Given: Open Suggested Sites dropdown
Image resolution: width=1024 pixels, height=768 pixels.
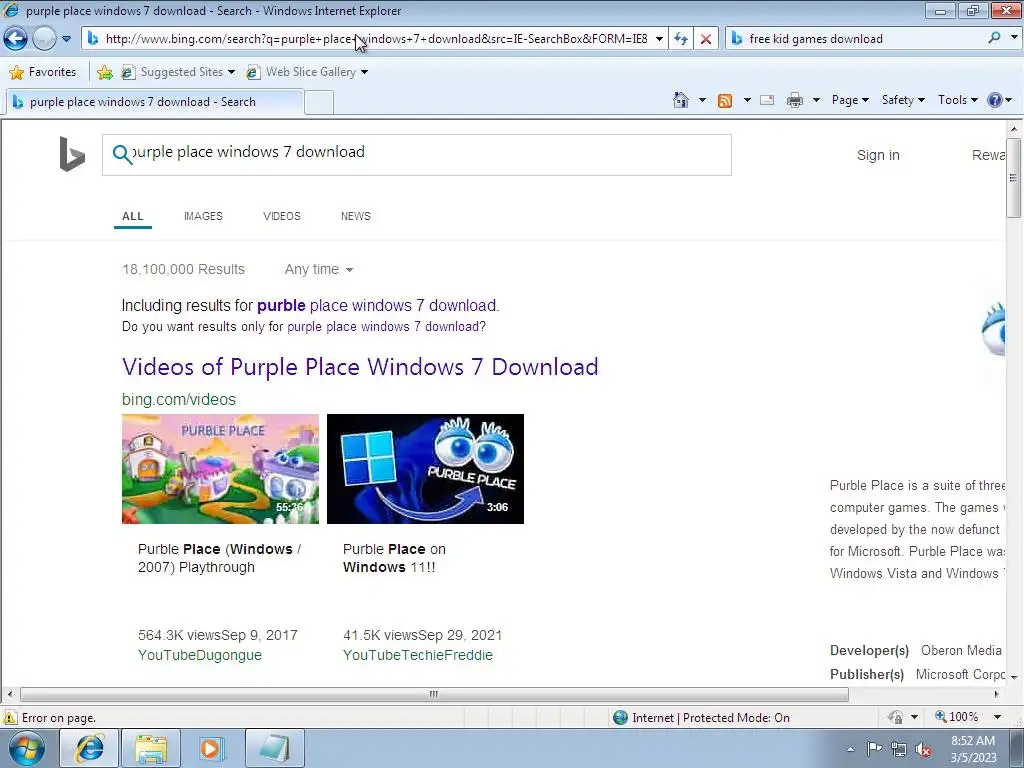Looking at the screenshot, I should pyautogui.click(x=178, y=72).
